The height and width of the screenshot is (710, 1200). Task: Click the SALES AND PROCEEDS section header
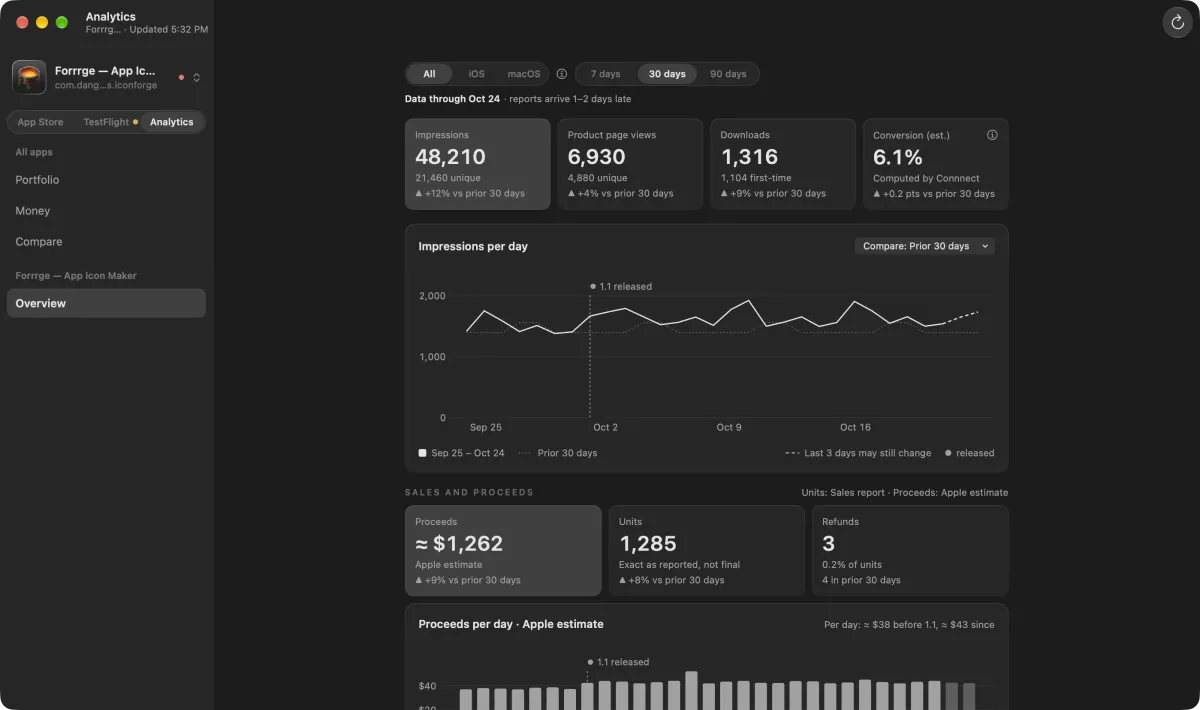[469, 492]
